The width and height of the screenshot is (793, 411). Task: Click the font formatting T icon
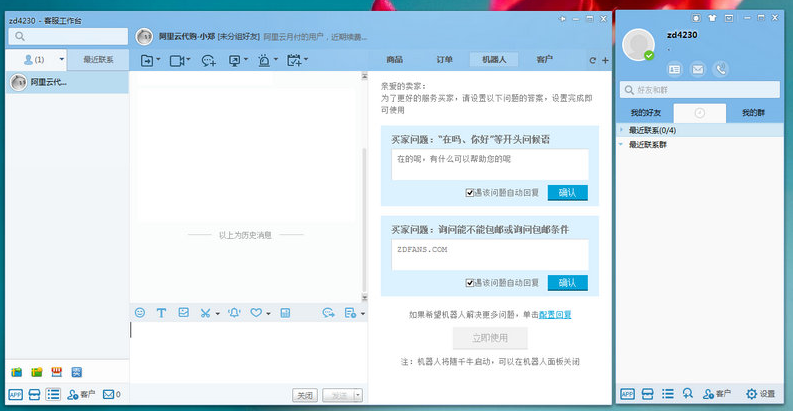pos(161,313)
